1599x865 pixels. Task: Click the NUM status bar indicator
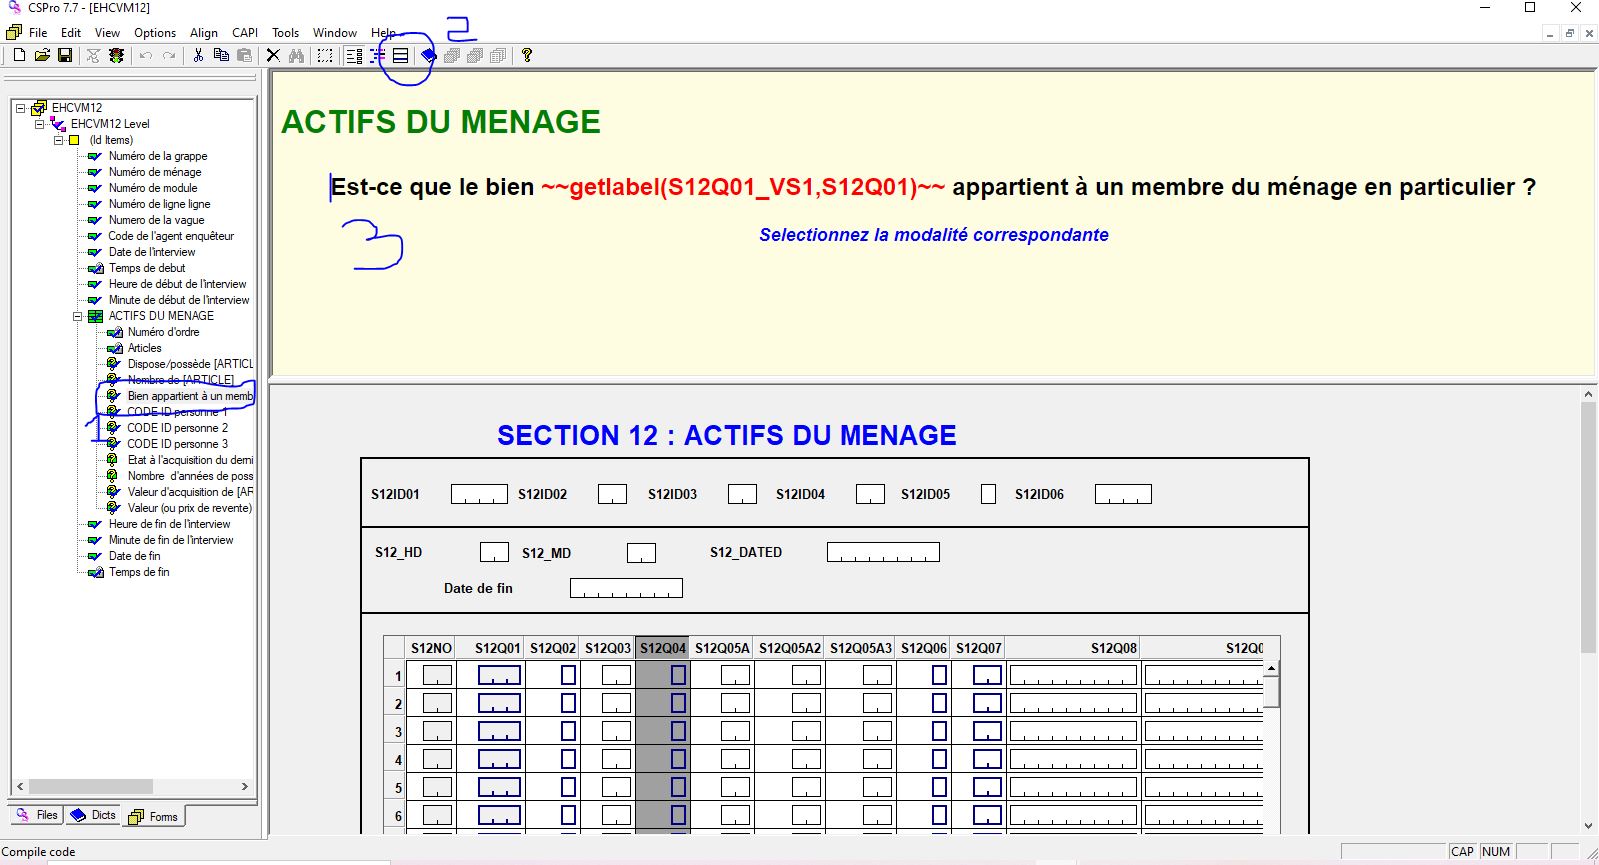tap(1496, 852)
